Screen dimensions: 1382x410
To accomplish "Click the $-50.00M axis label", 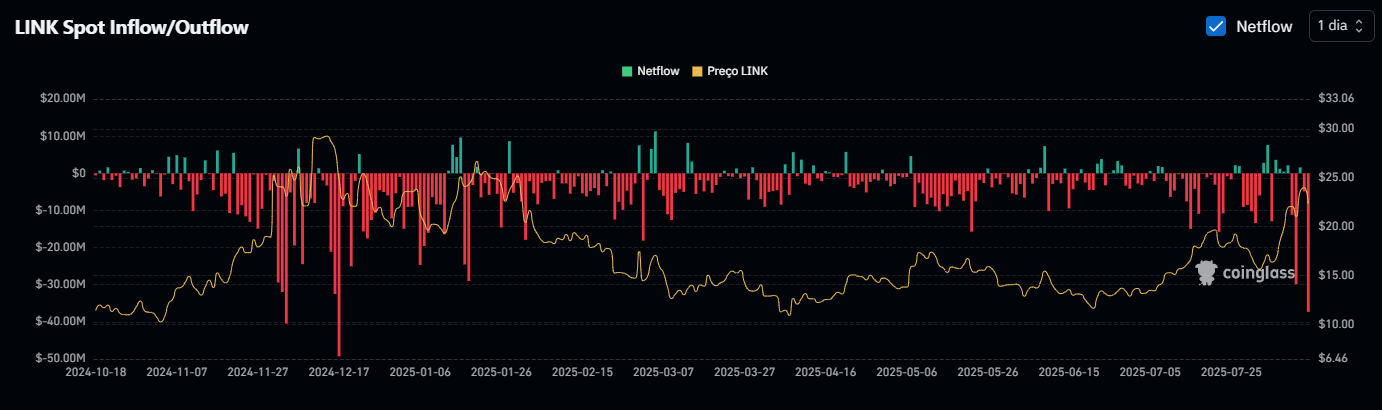I will click(x=60, y=358).
